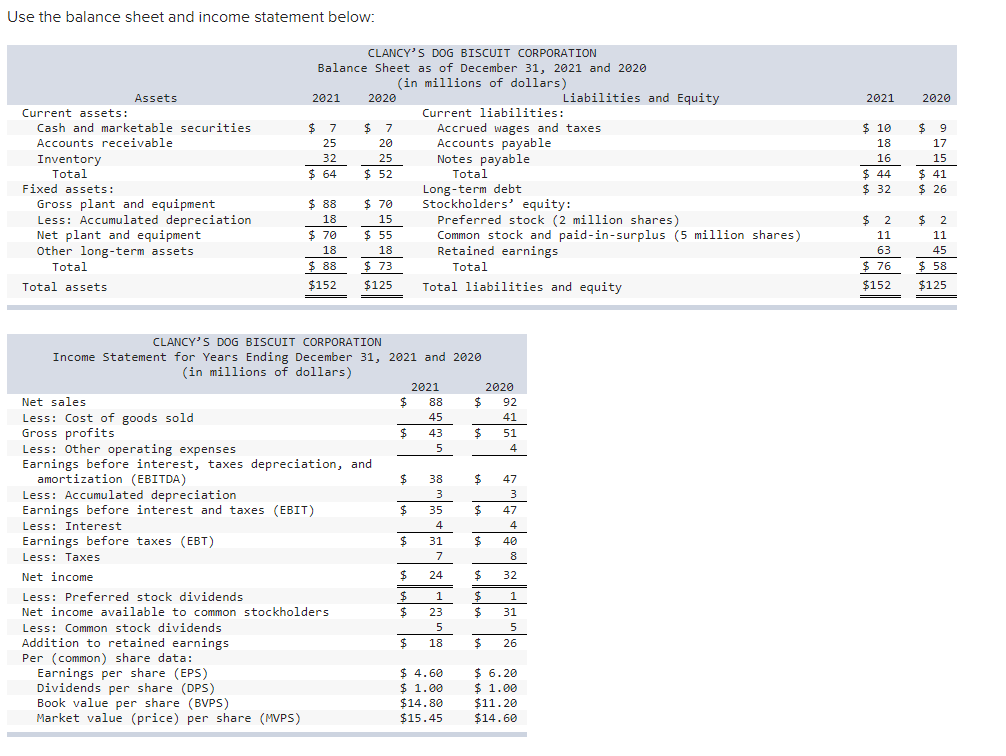The height and width of the screenshot is (756, 1006).
Task: Click the 'Less: Taxes' label
Action: [61, 557]
